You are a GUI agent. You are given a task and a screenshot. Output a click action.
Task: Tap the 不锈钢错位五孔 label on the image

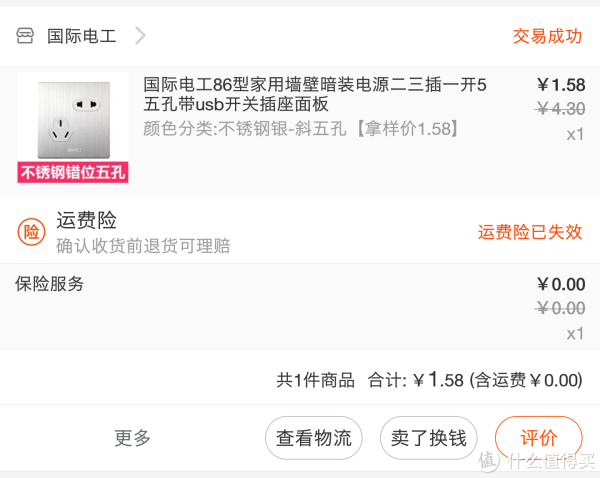click(x=72, y=172)
